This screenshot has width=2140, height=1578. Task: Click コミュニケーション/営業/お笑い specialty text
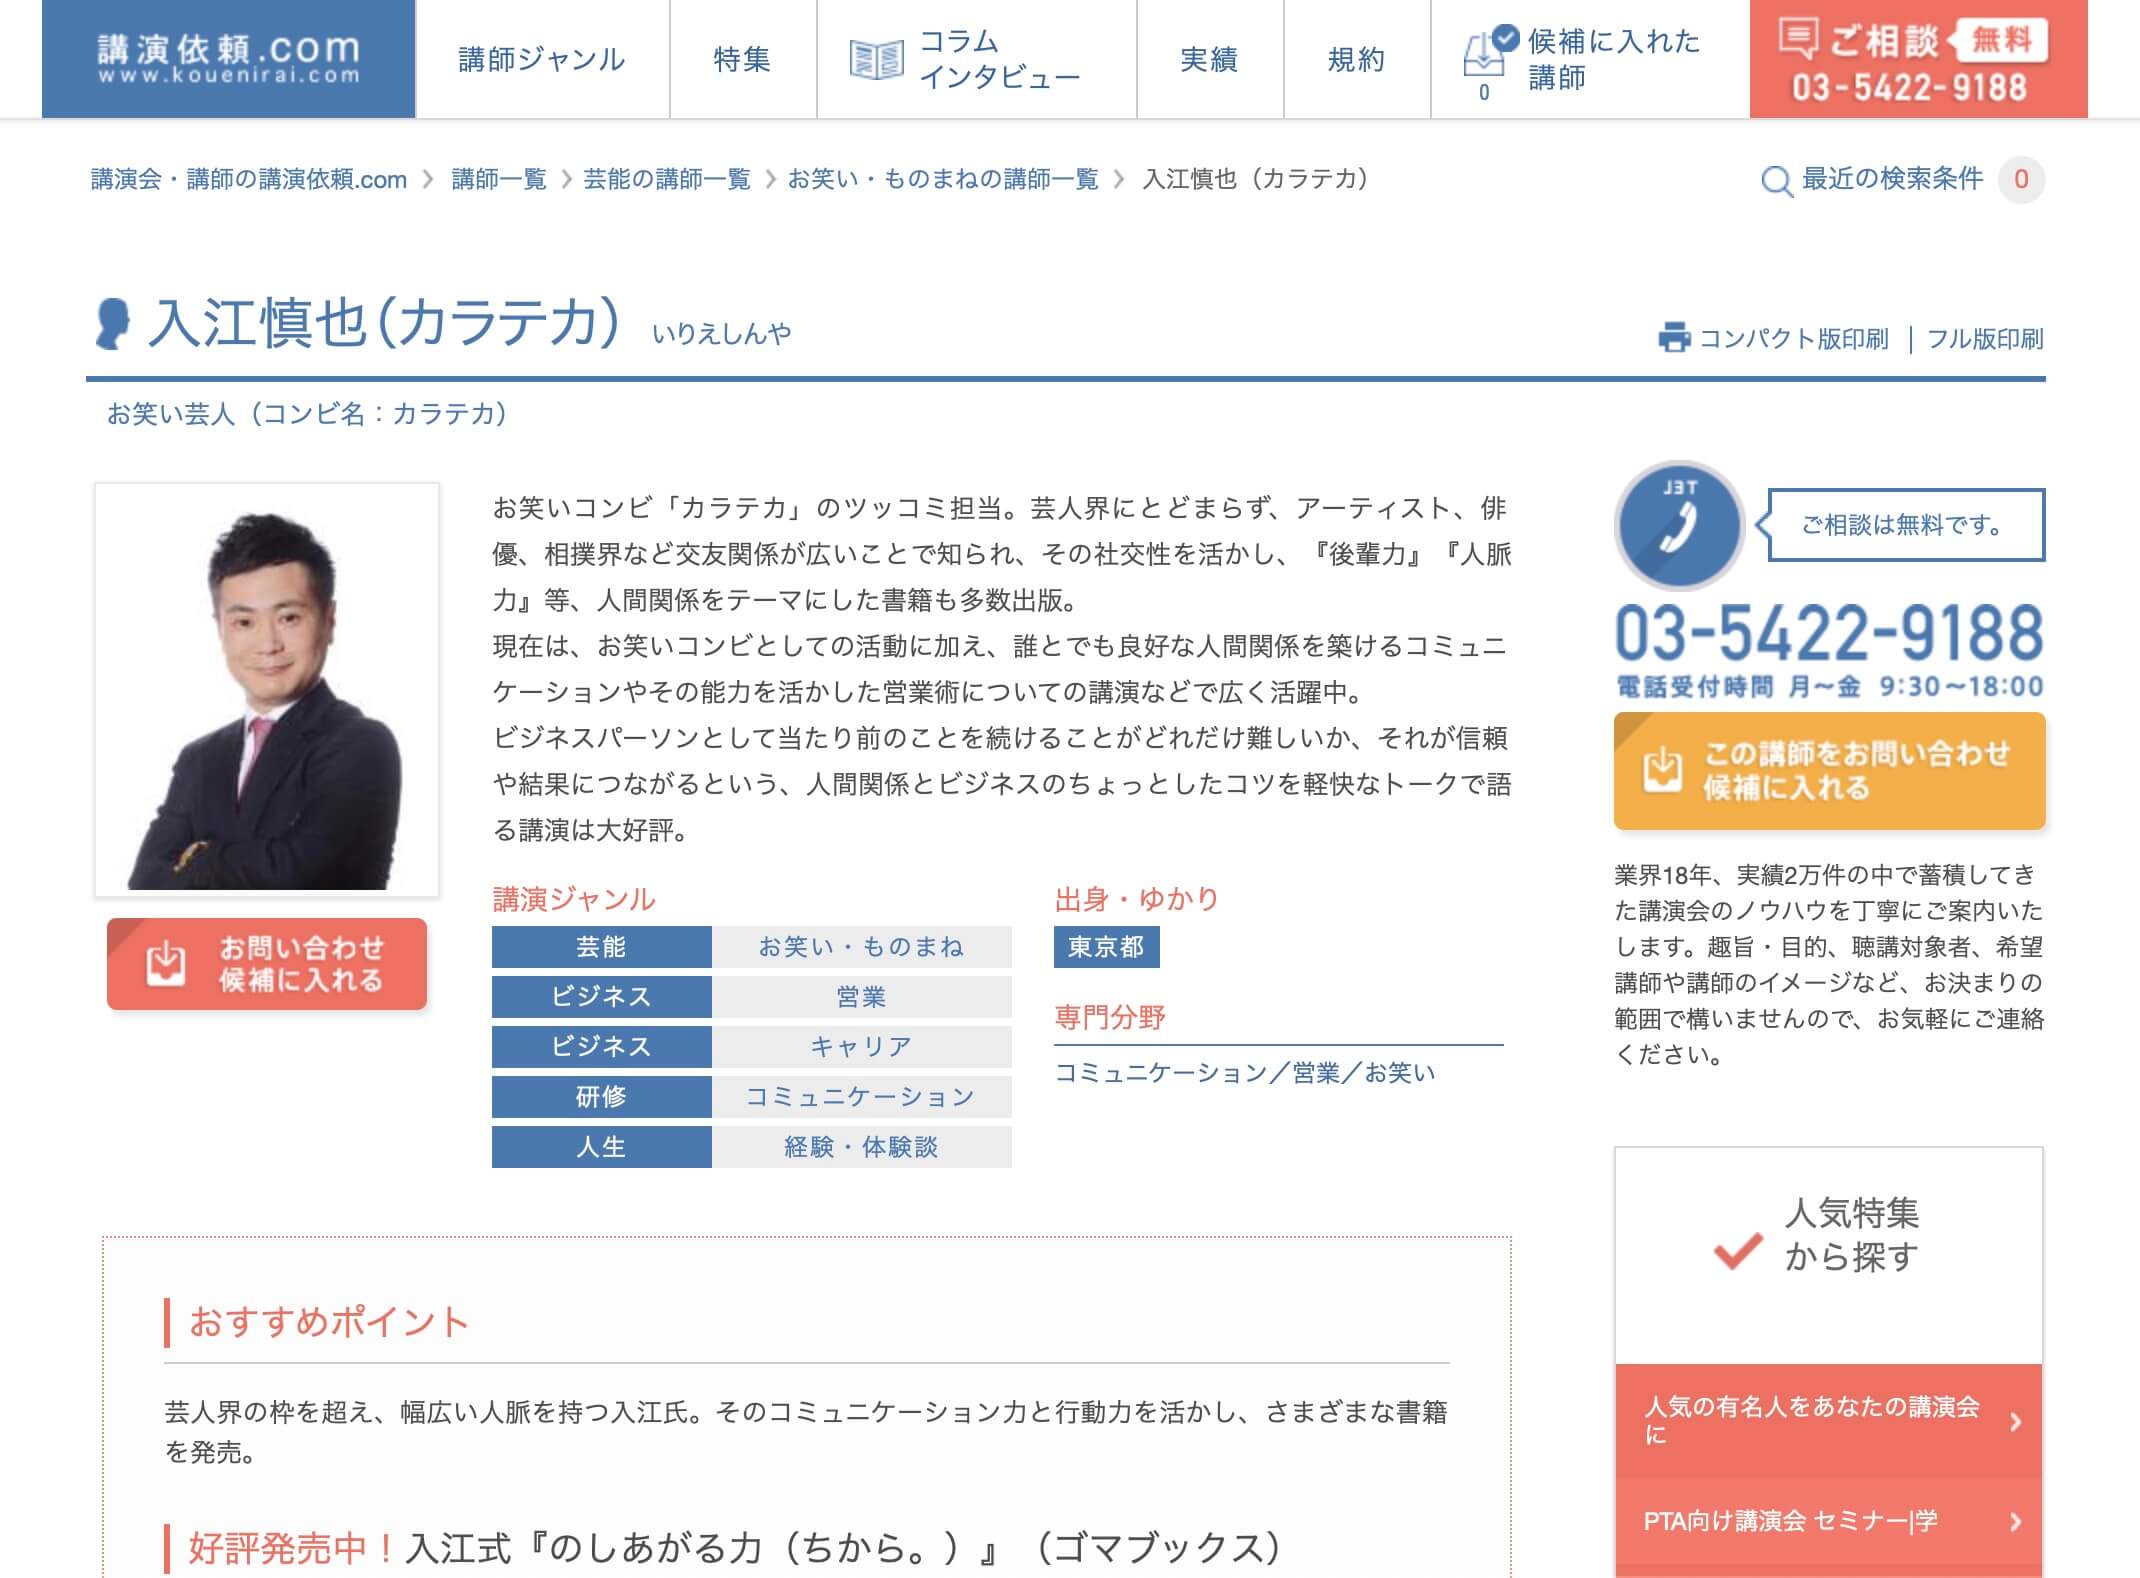pyautogui.click(x=1245, y=1073)
